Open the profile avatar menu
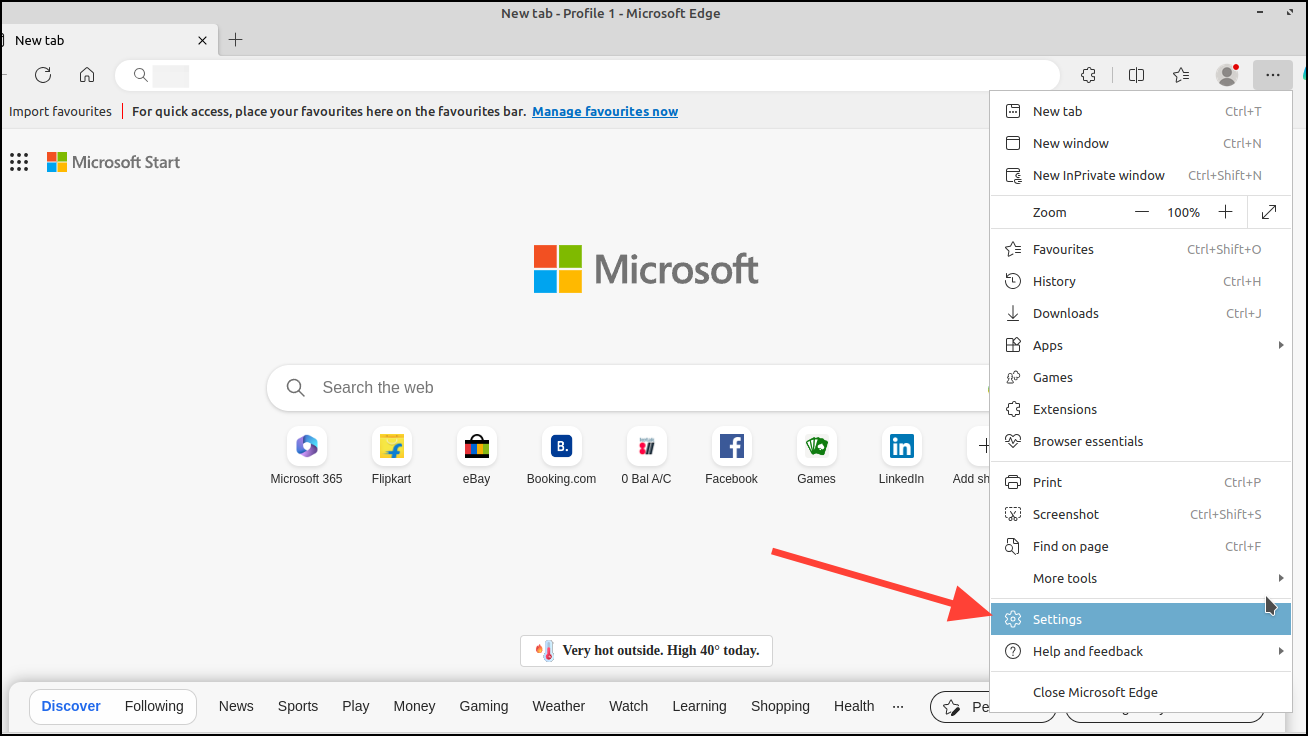The height and width of the screenshot is (736, 1308). 1226,75
